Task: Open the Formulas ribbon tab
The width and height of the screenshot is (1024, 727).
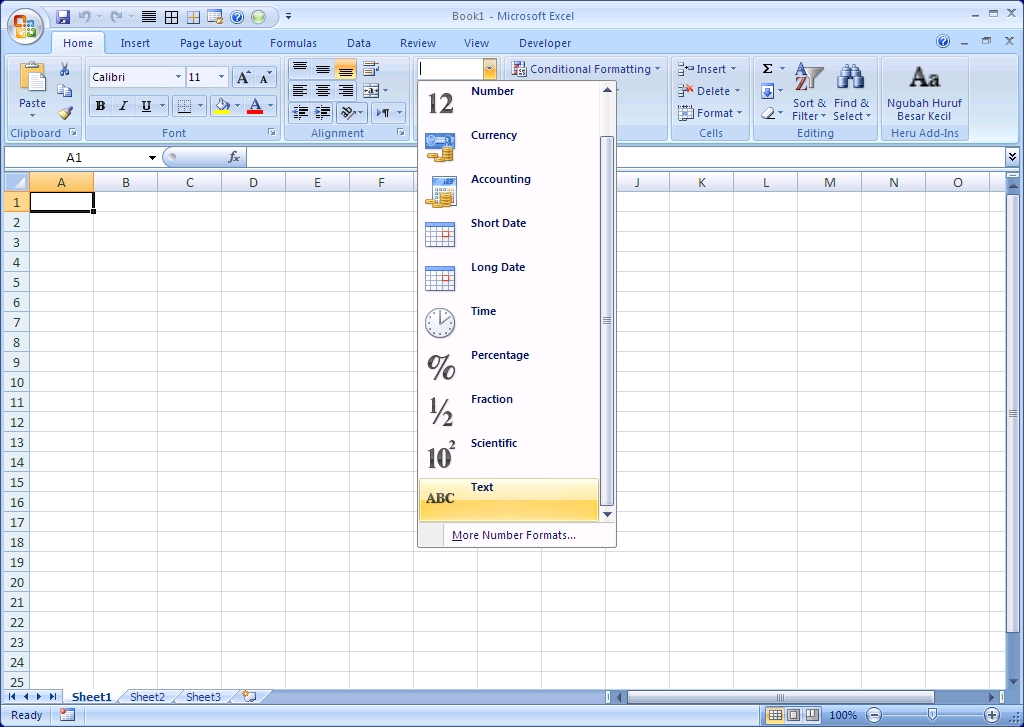Action: click(x=293, y=43)
